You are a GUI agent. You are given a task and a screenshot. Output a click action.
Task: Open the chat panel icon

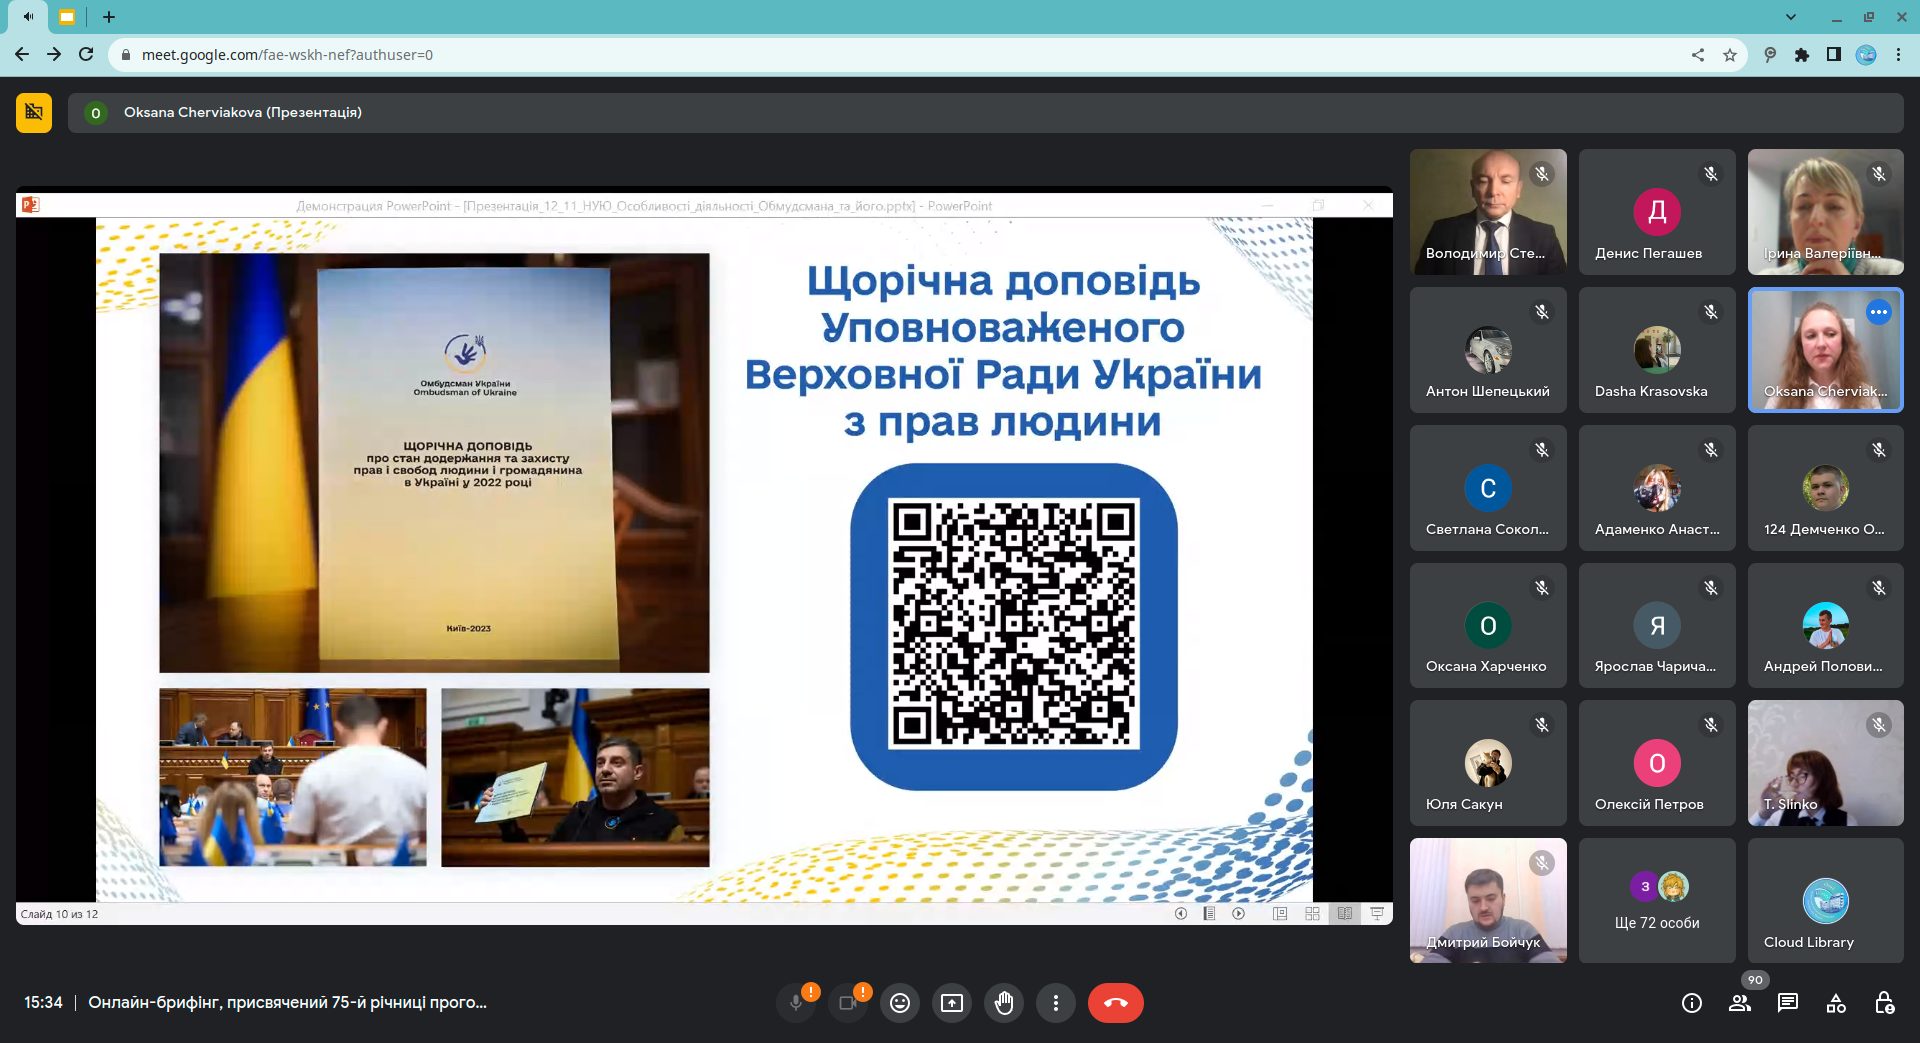1788,1003
